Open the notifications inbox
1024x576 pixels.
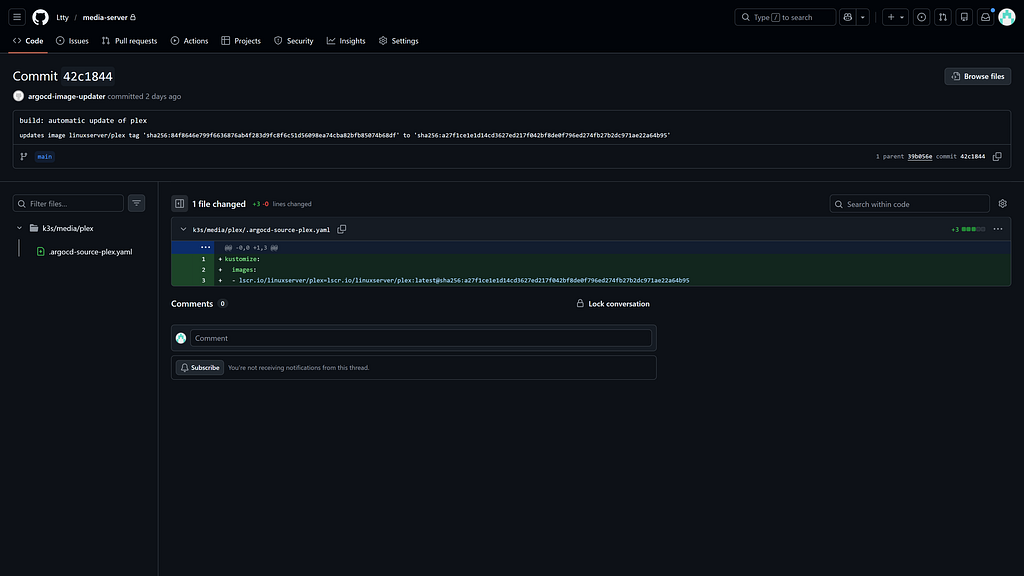(x=985, y=17)
